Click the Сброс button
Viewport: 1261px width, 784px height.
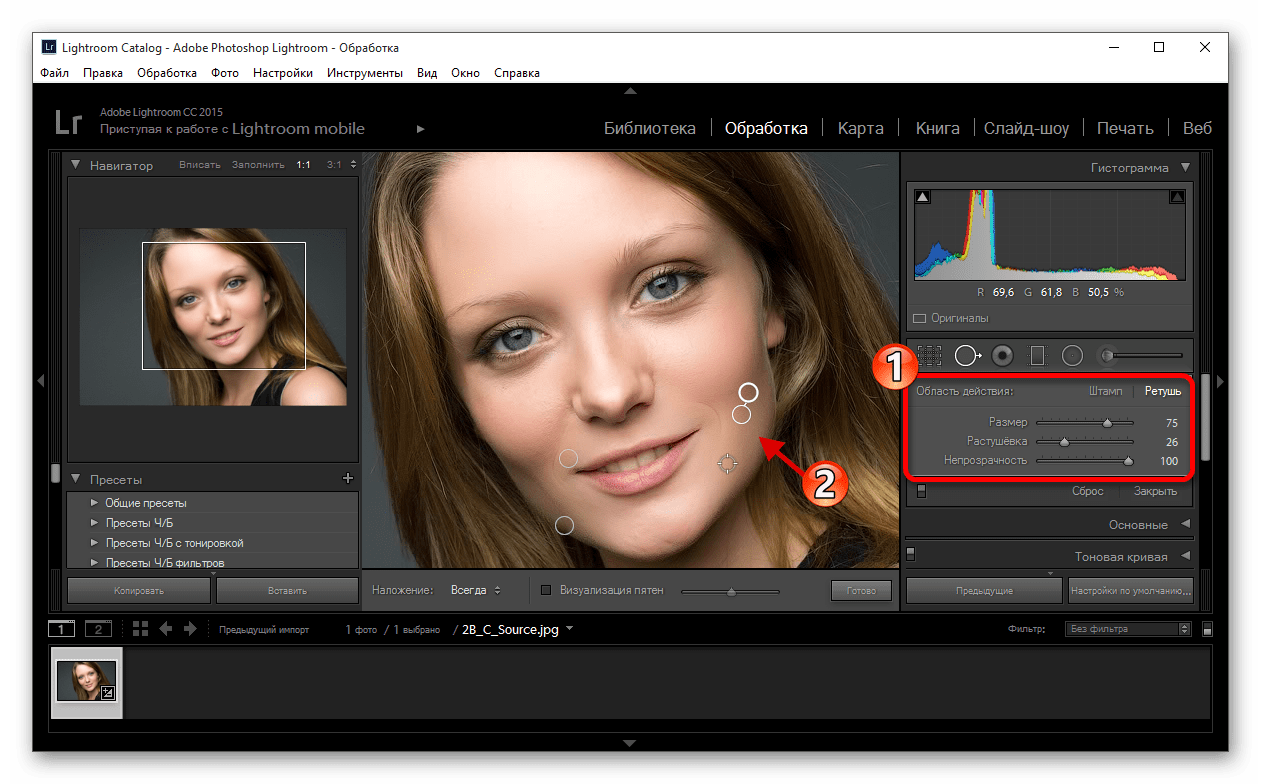1087,491
